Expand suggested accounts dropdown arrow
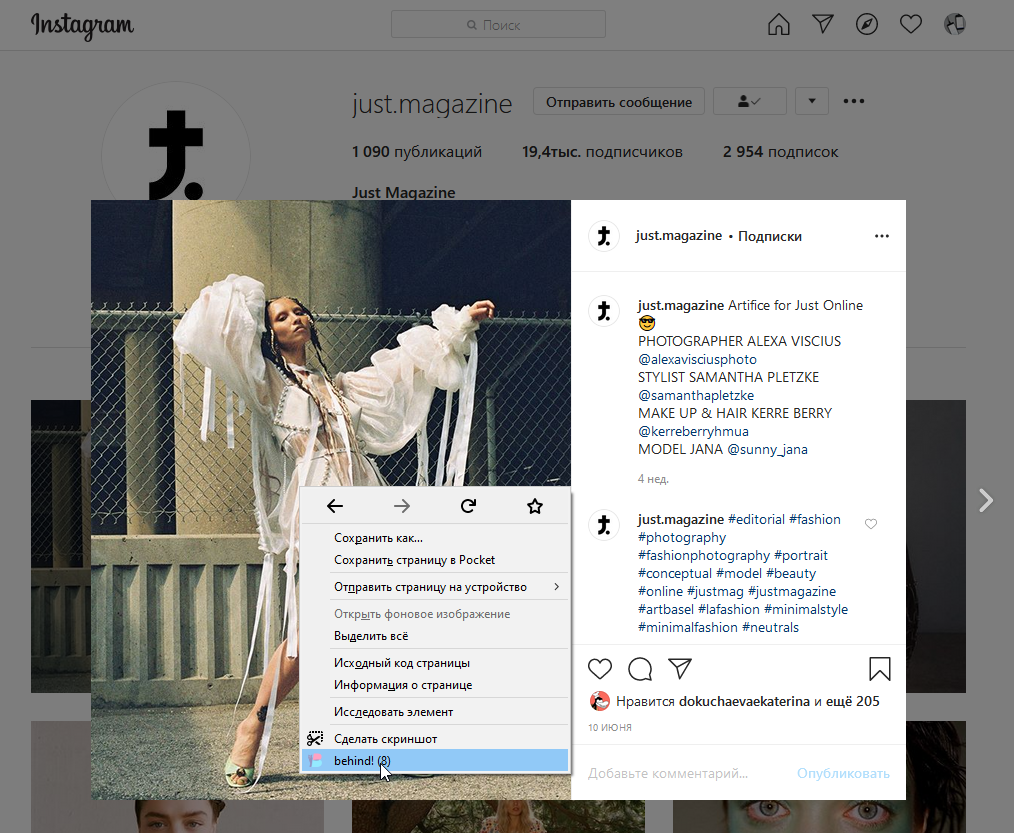1014x833 pixels. pos(812,101)
